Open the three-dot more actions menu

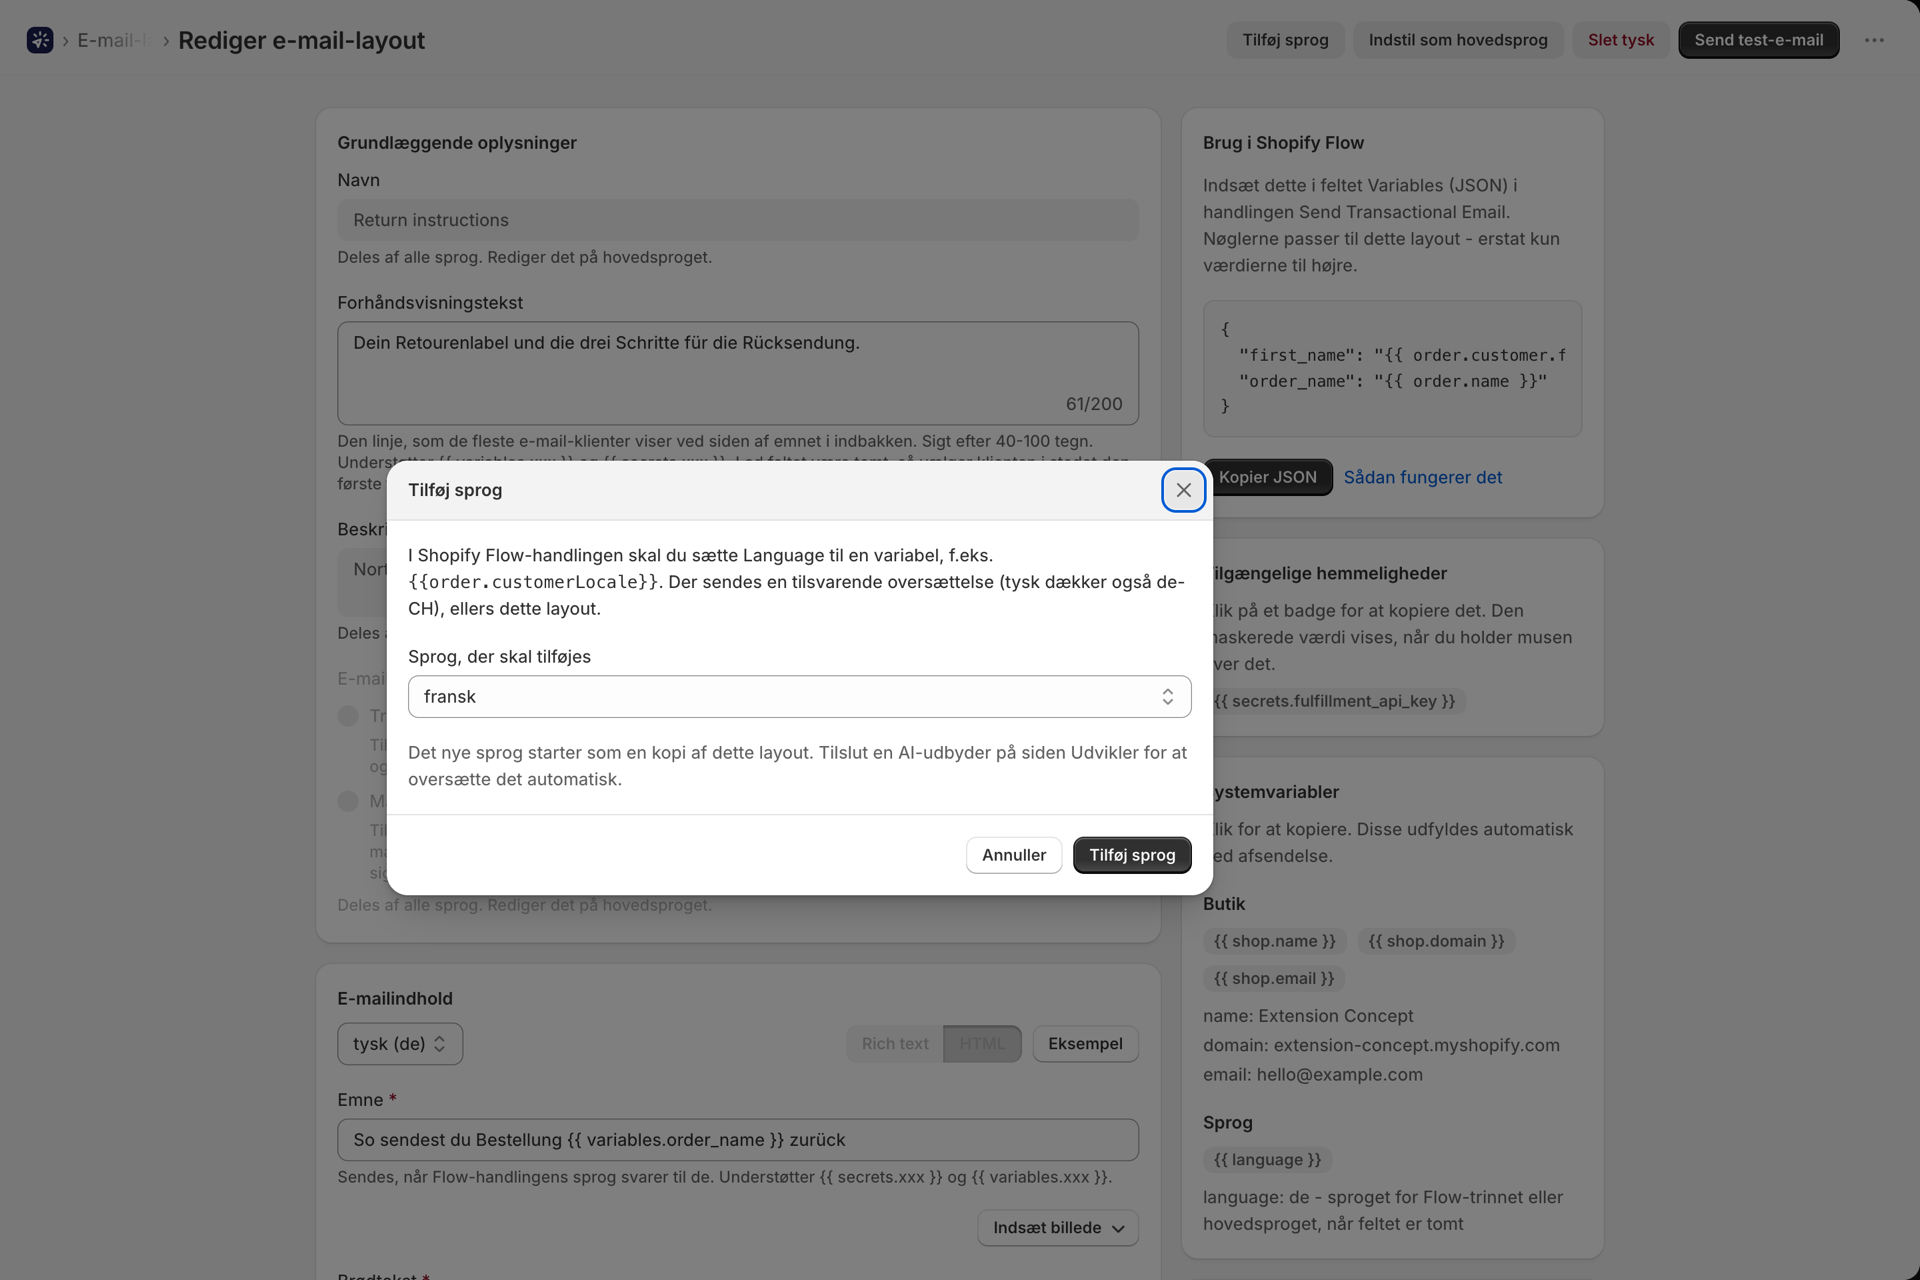point(1874,40)
